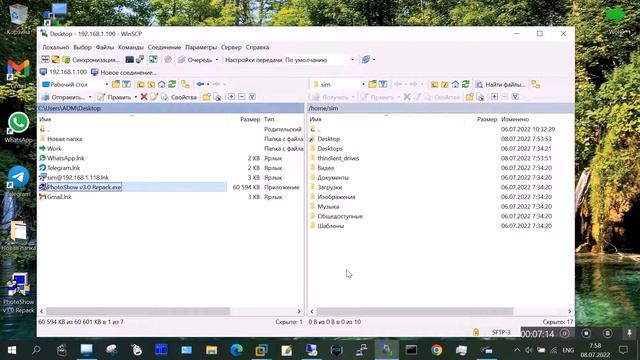The height and width of the screenshot is (360, 640).
Task: Open the Соединение menu
Action: point(164,47)
